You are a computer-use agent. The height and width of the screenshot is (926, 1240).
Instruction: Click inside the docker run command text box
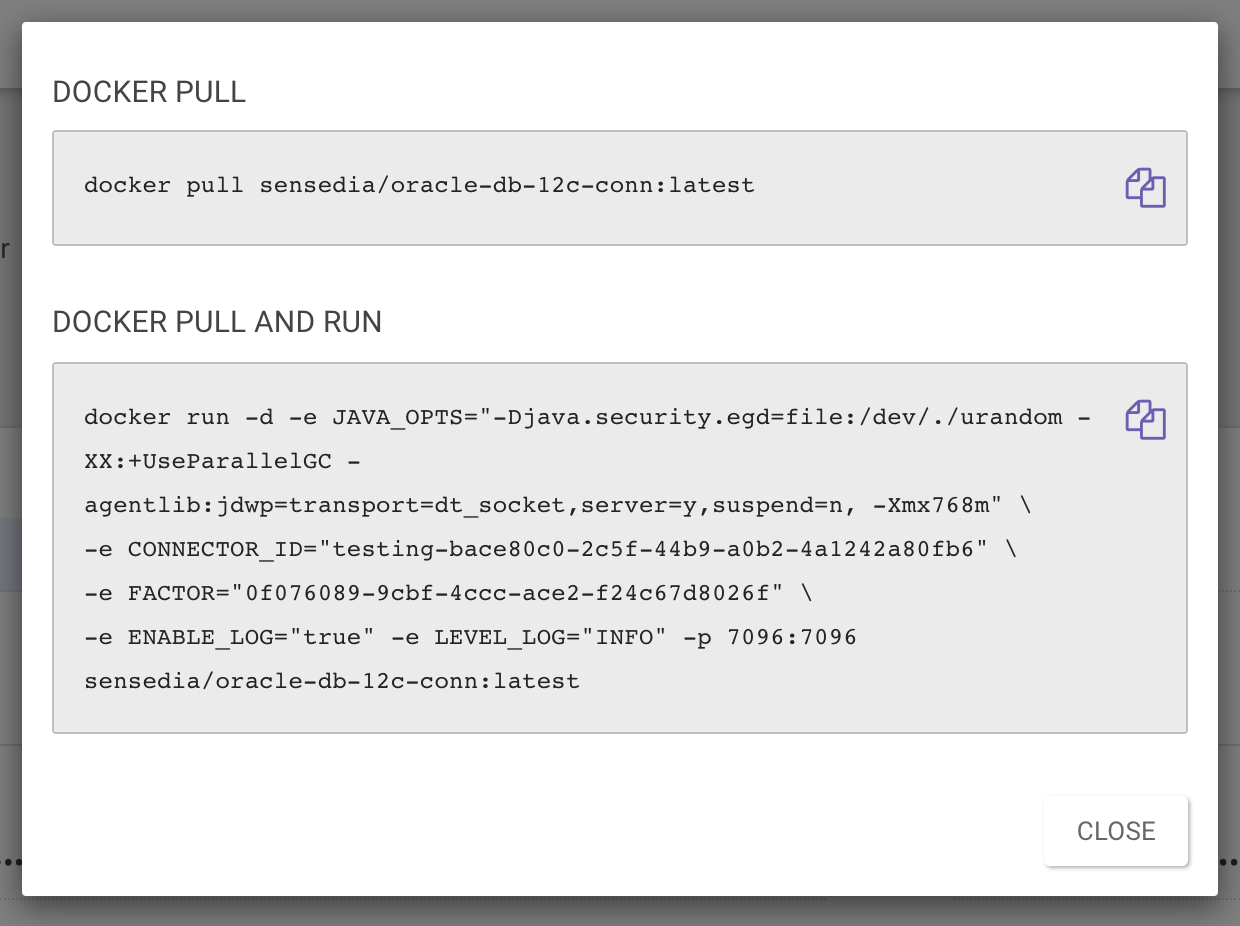click(x=500, y=548)
